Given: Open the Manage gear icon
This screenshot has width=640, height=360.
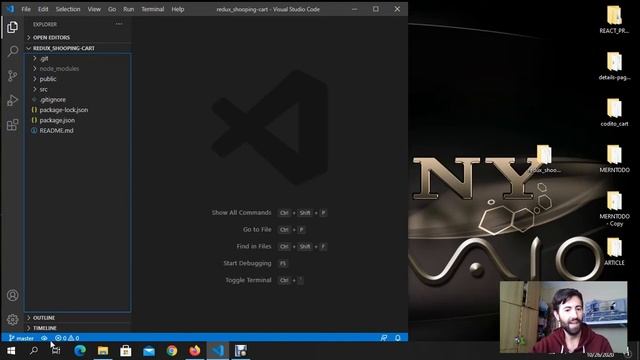Looking at the screenshot, I should 12,319.
